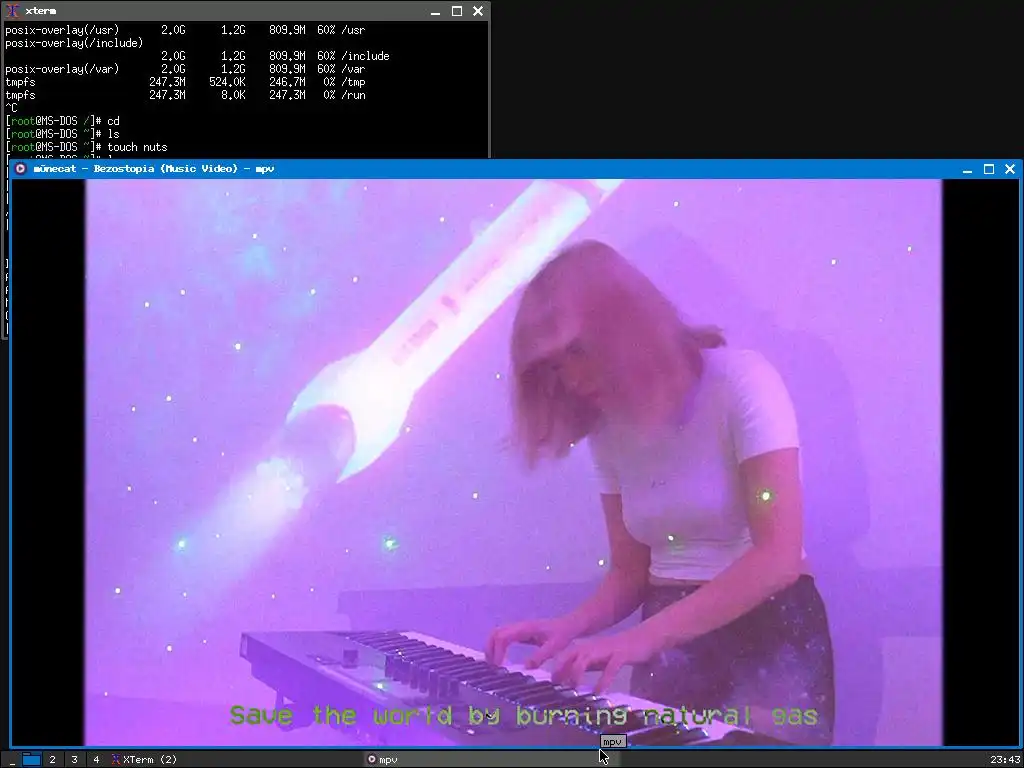Viewport: 1024px width, 768px height.
Task: Click the xterm window menu icon
Action: [12, 11]
